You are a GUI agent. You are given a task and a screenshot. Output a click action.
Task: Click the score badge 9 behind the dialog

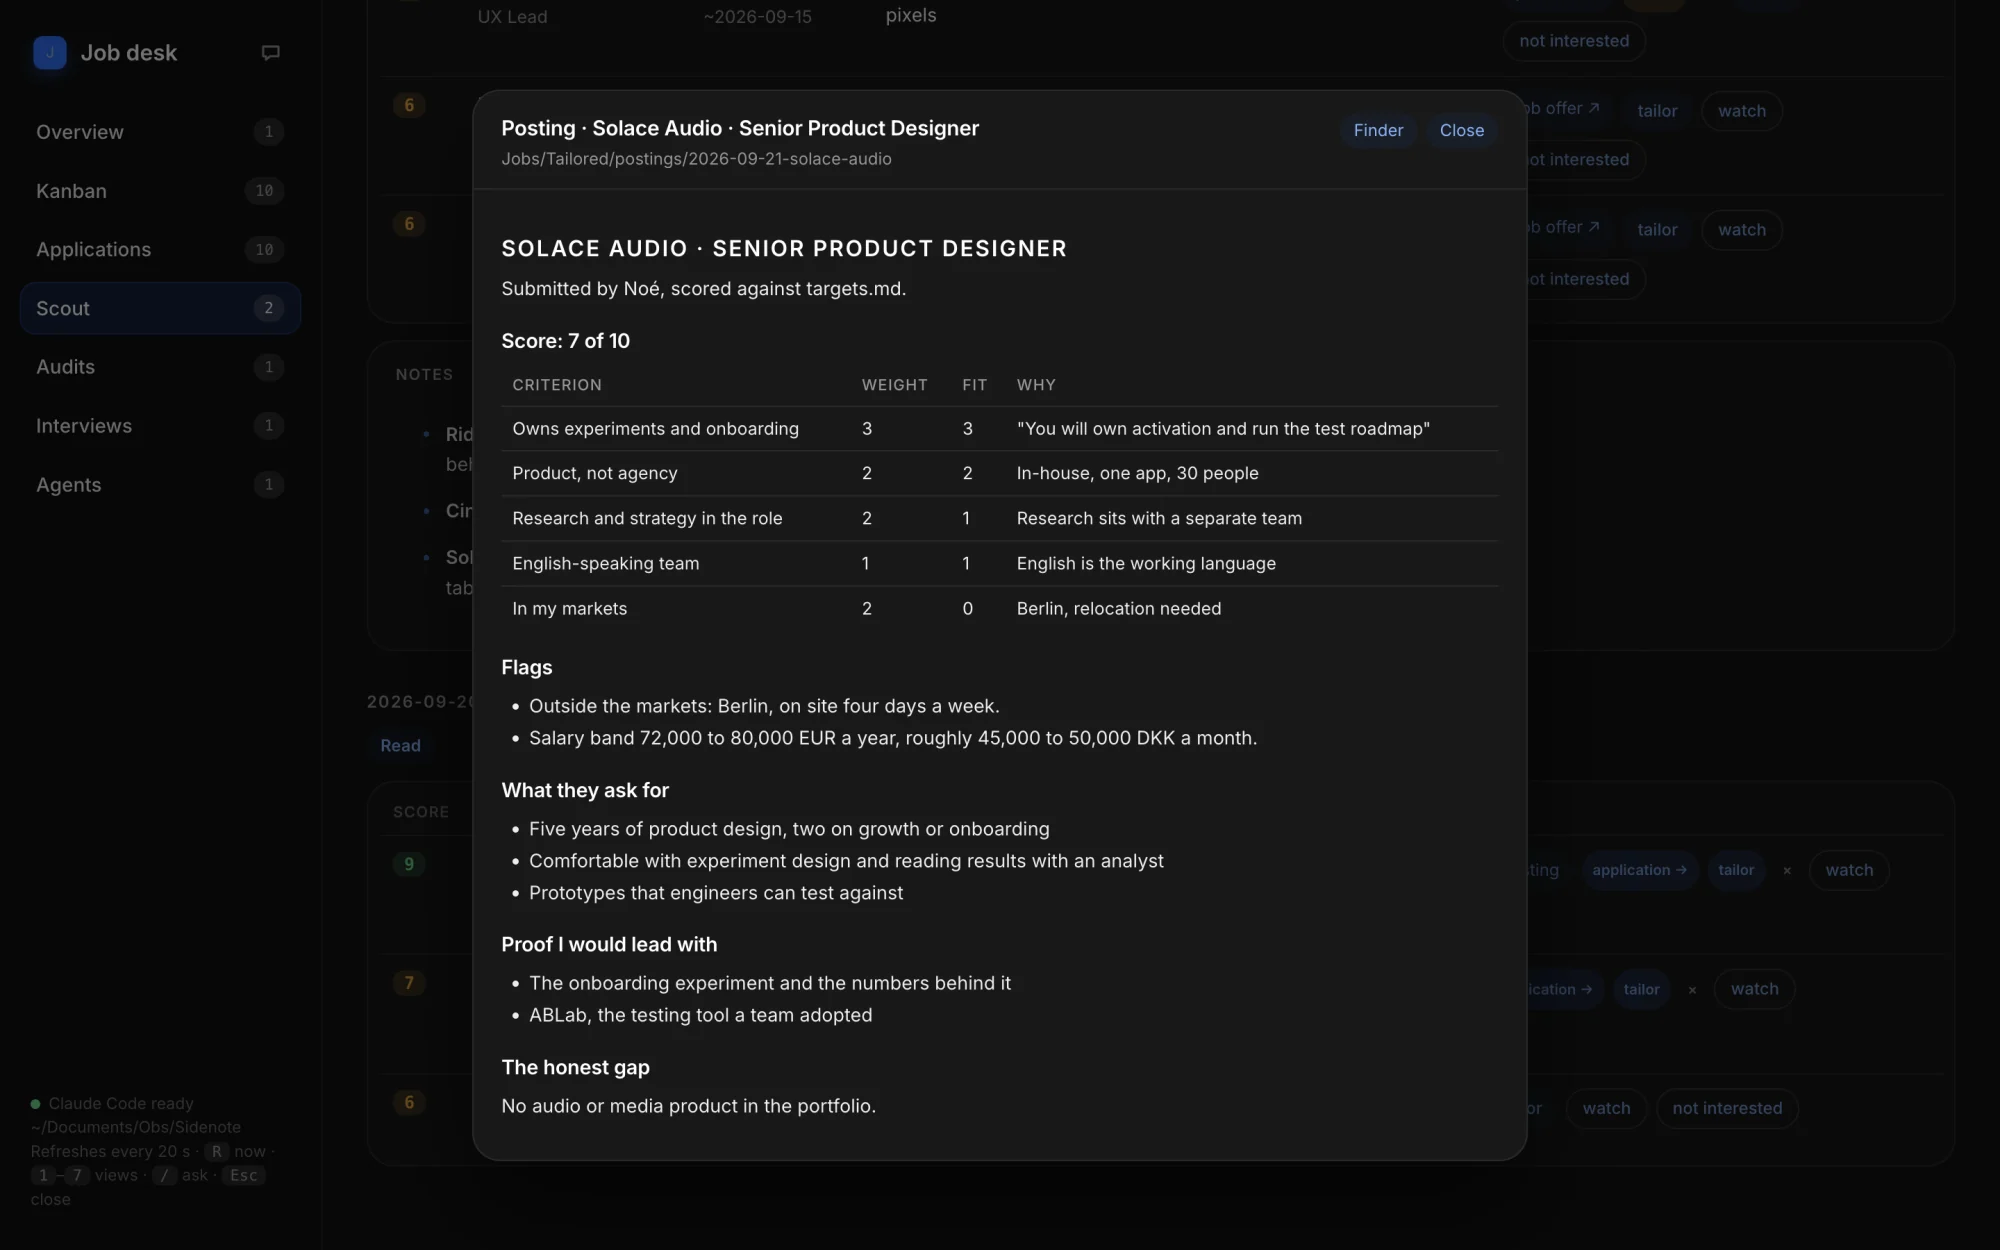tap(408, 865)
